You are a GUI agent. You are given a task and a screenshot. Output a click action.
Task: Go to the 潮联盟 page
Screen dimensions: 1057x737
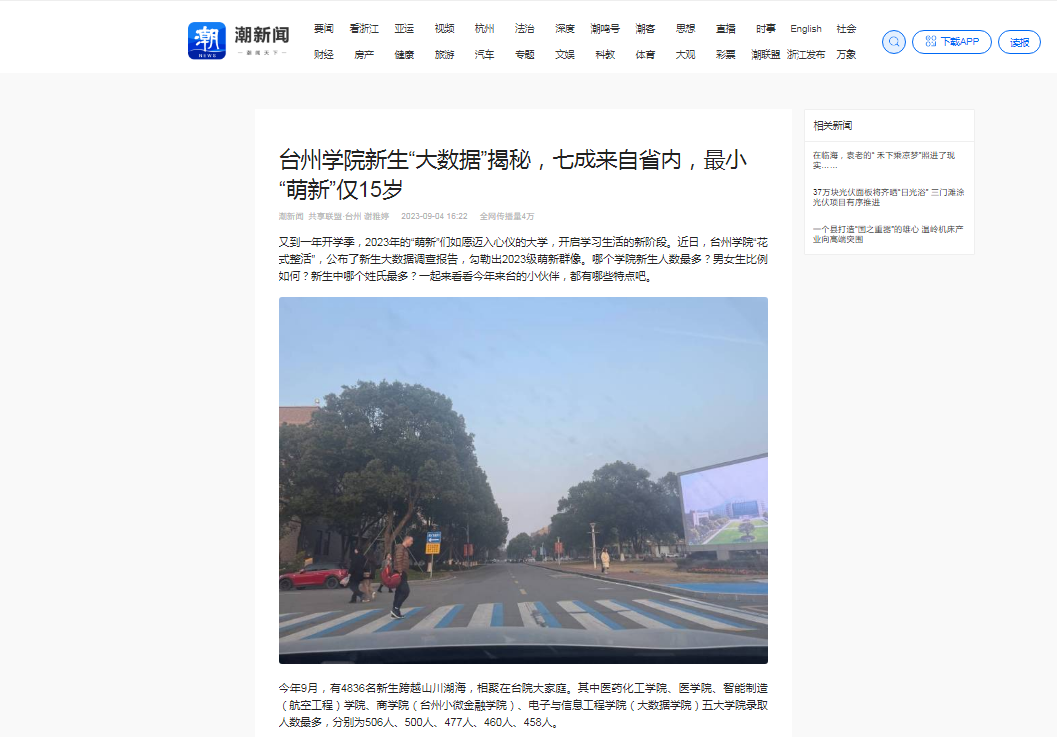point(765,54)
